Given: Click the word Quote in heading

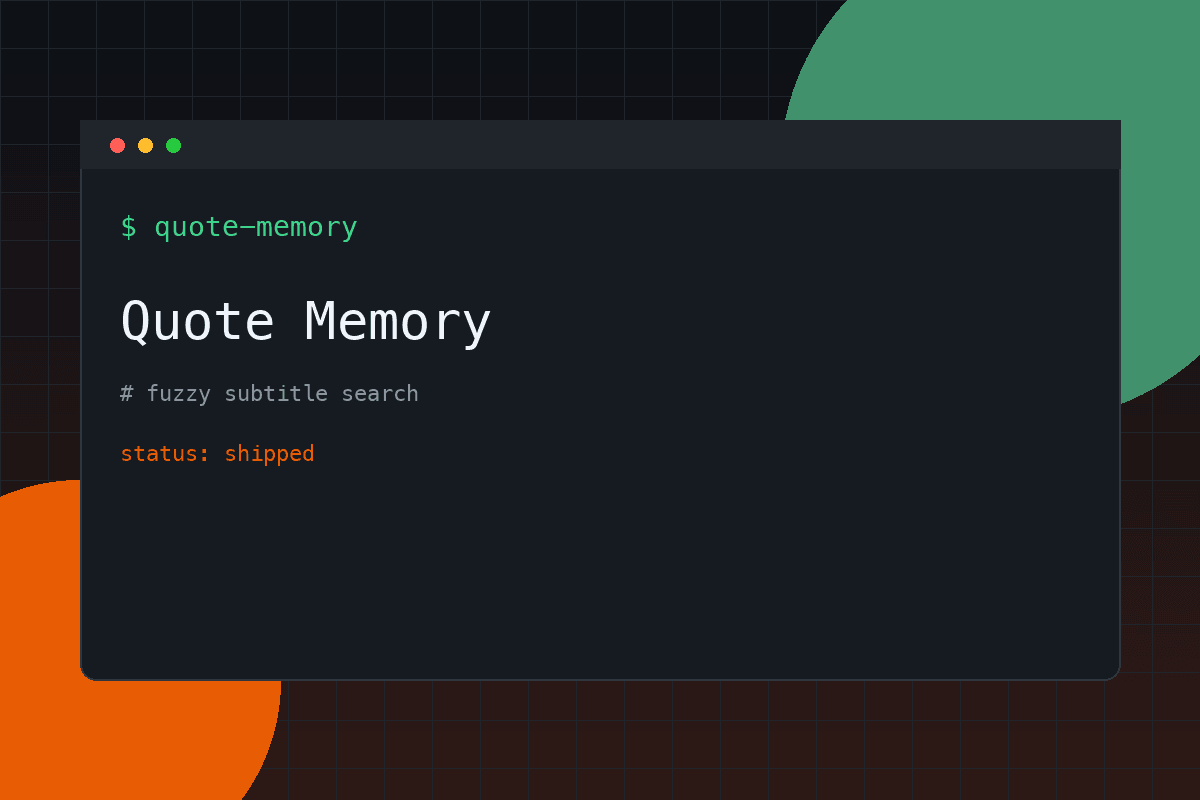Looking at the screenshot, I should [197, 322].
